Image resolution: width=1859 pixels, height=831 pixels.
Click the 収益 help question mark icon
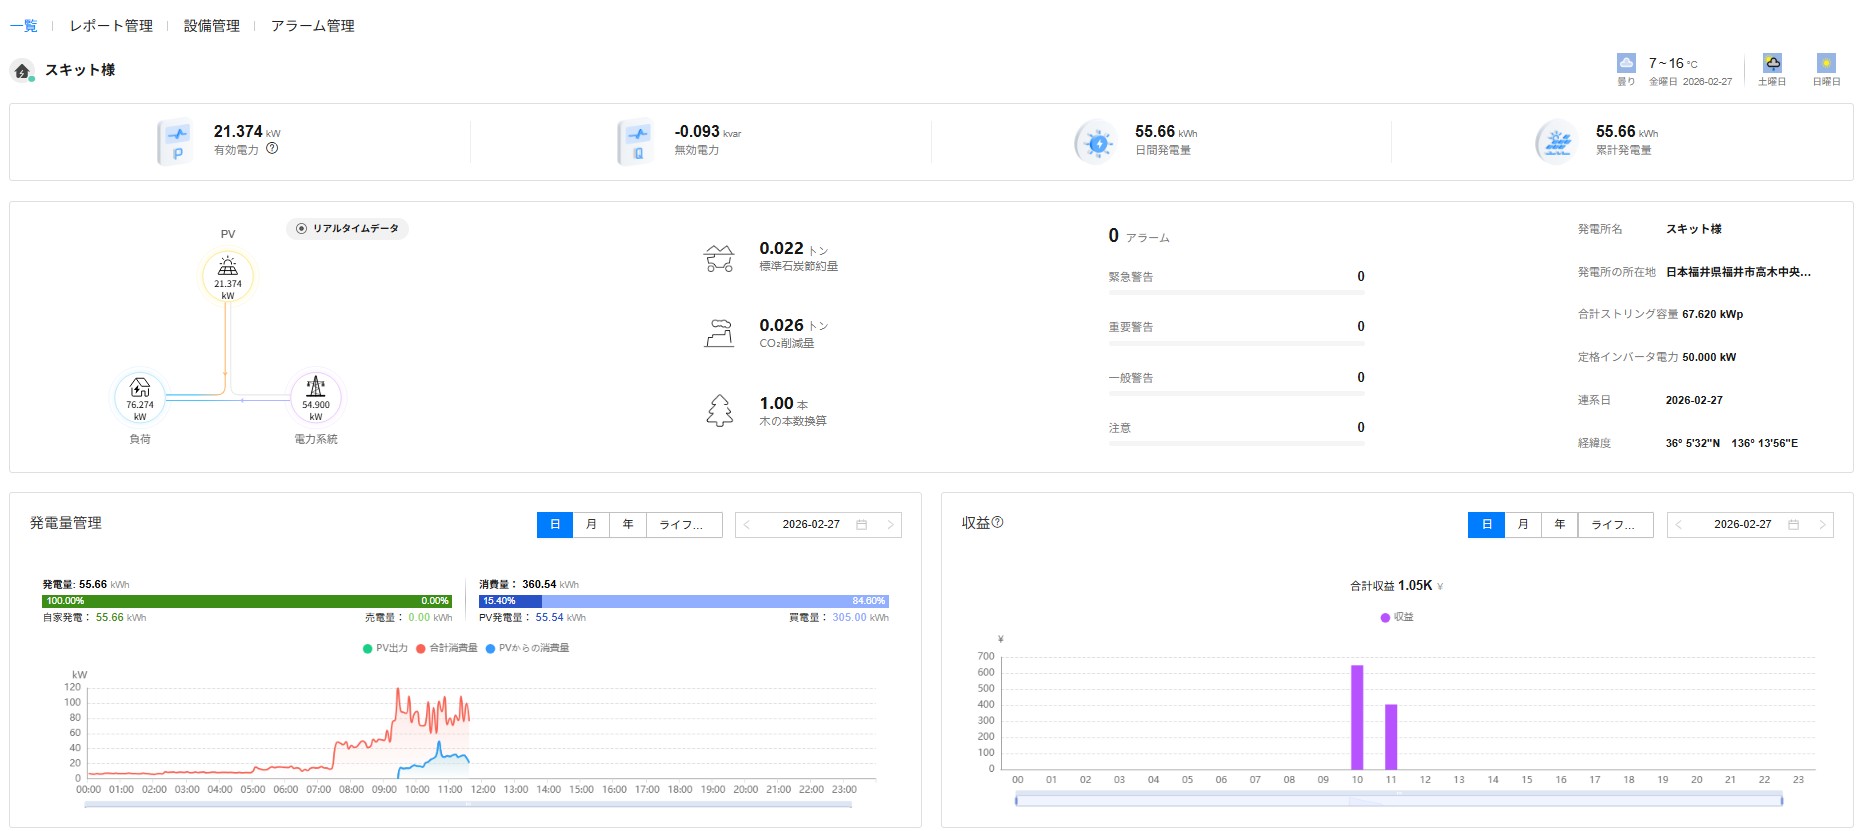coord(997,522)
